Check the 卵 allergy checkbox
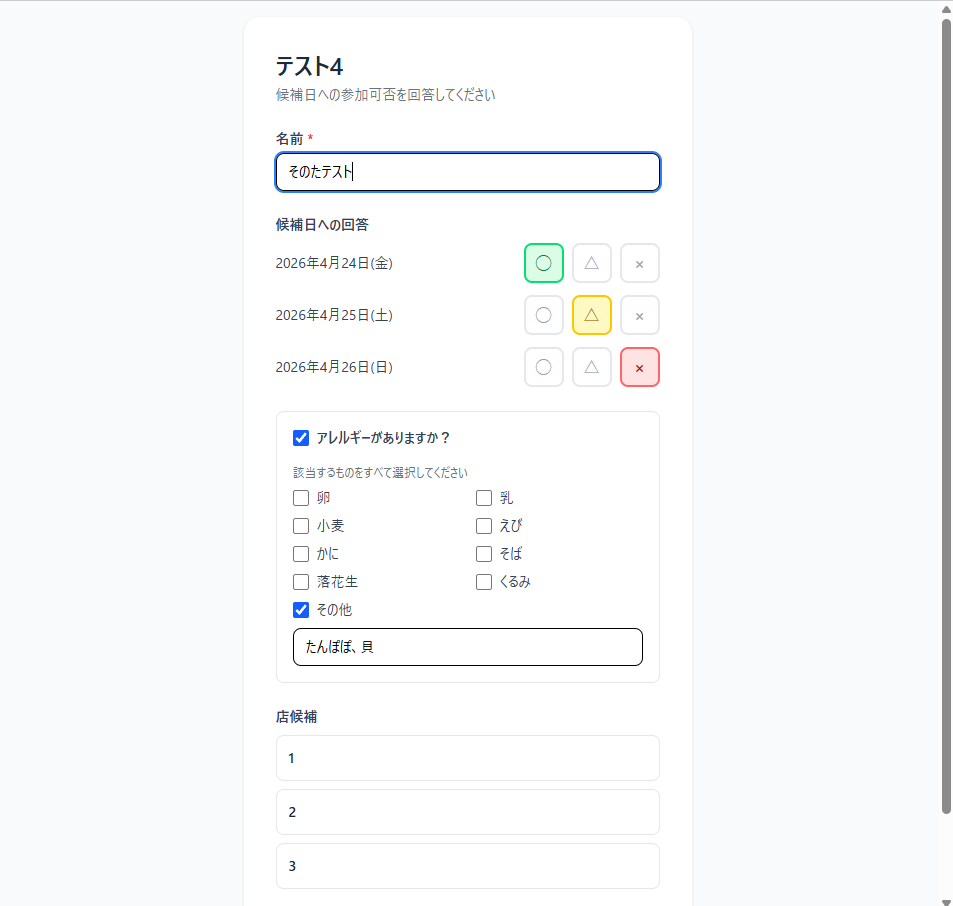 (x=301, y=498)
